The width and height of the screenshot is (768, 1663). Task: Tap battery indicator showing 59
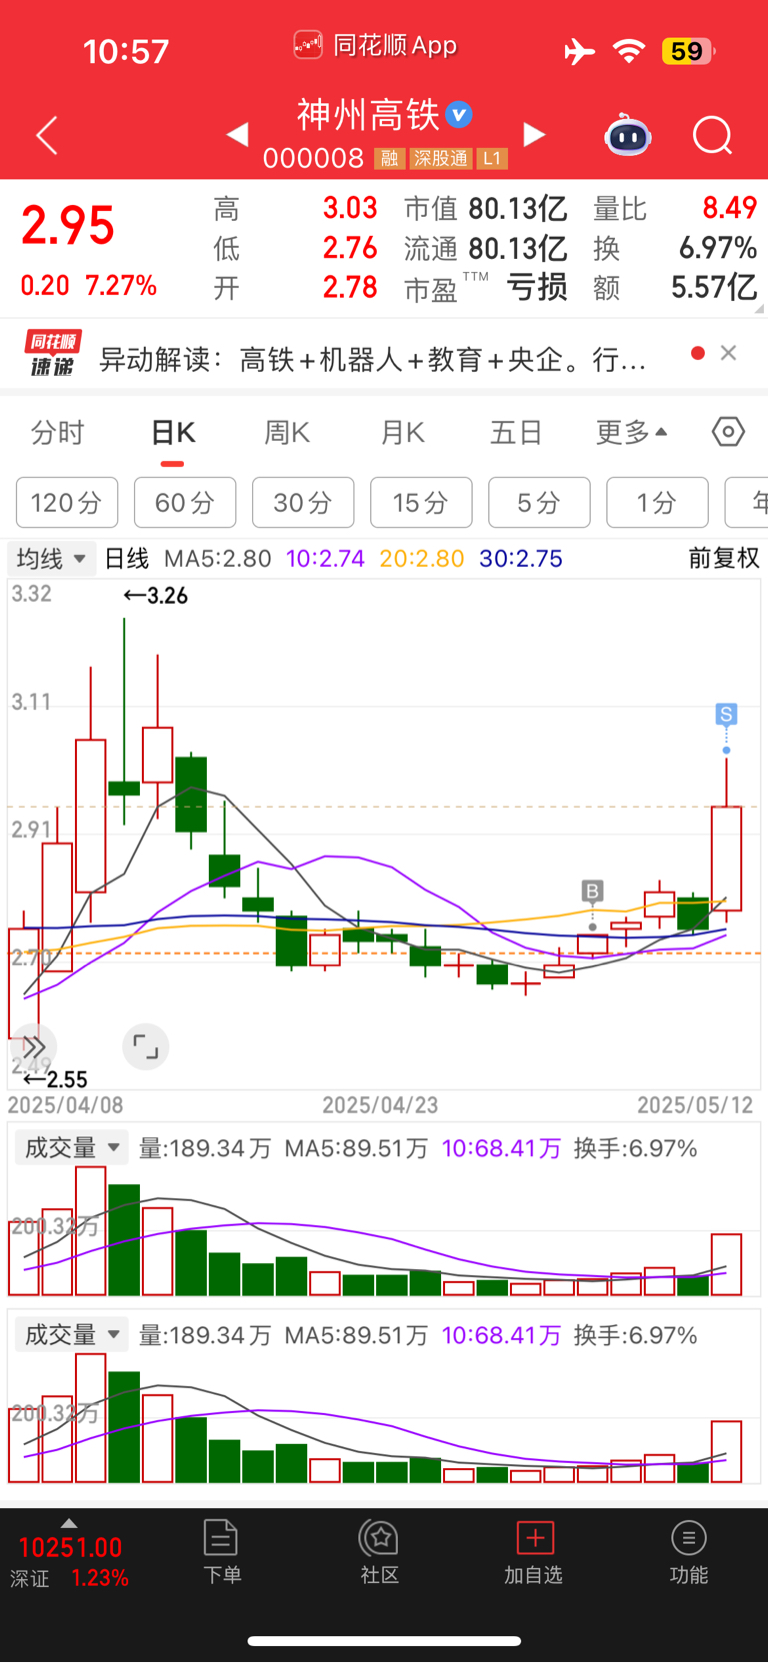pos(688,51)
